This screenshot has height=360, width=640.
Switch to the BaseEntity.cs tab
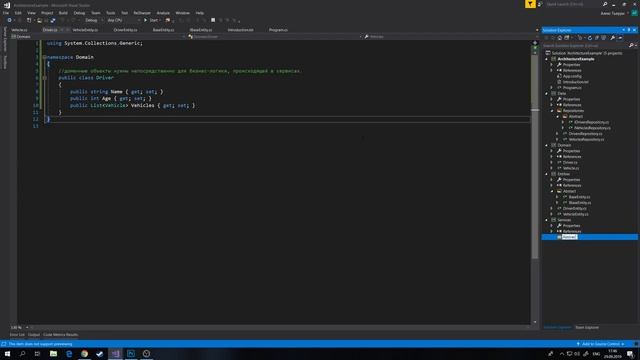point(163,30)
